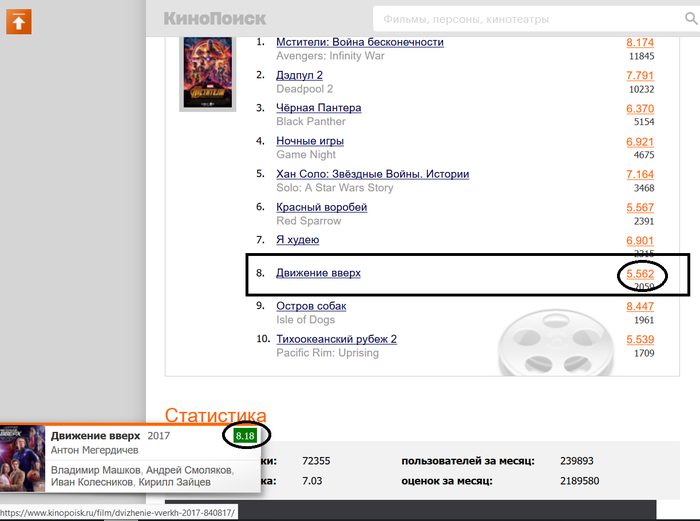The height and width of the screenshot is (521, 700).
Task: Open the Движение вверх list link
Action: (x=318, y=273)
